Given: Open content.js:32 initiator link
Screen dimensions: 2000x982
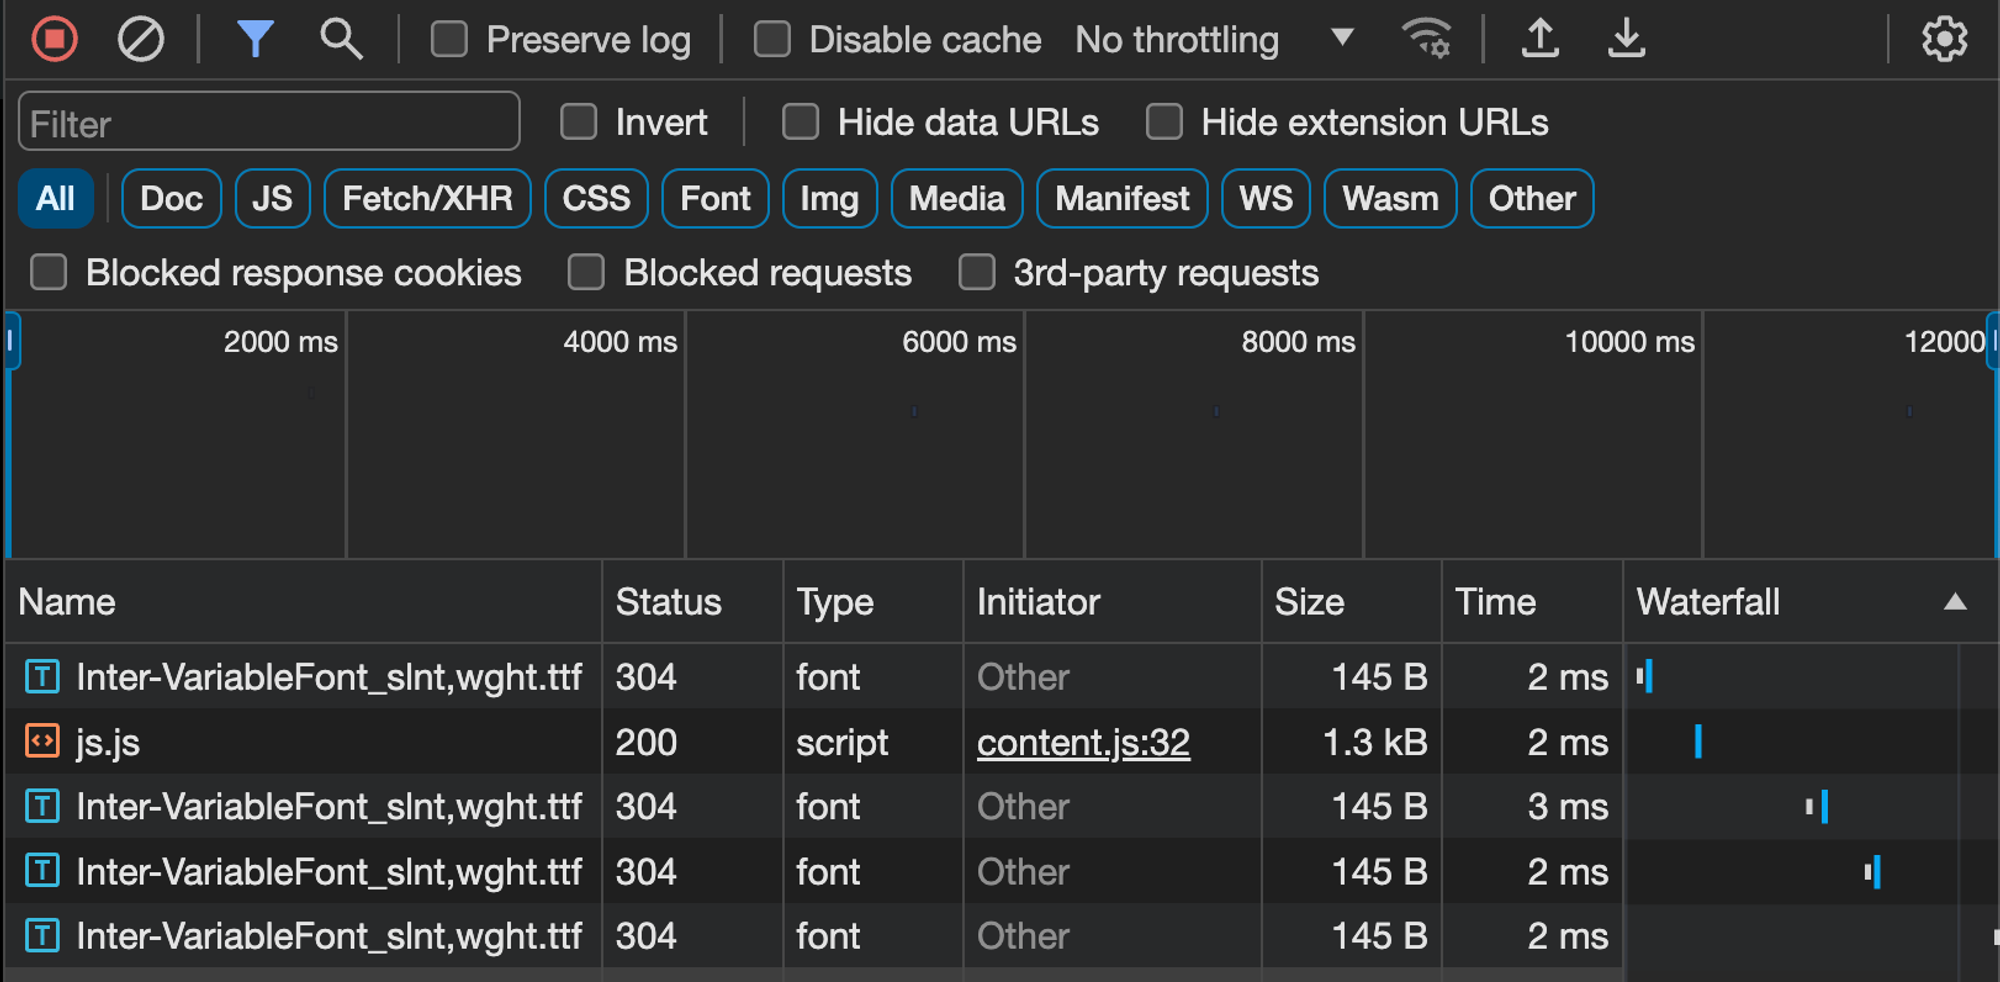Looking at the screenshot, I should pyautogui.click(x=1083, y=742).
